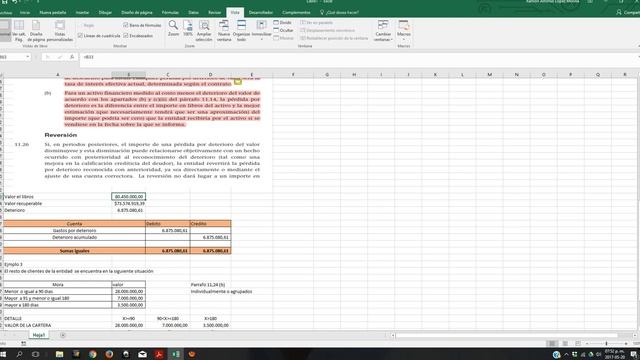Click the Page Break Preview button in the status bar
Image resolution: width=640 pixels, height=360 pixels.
(x=578, y=344)
